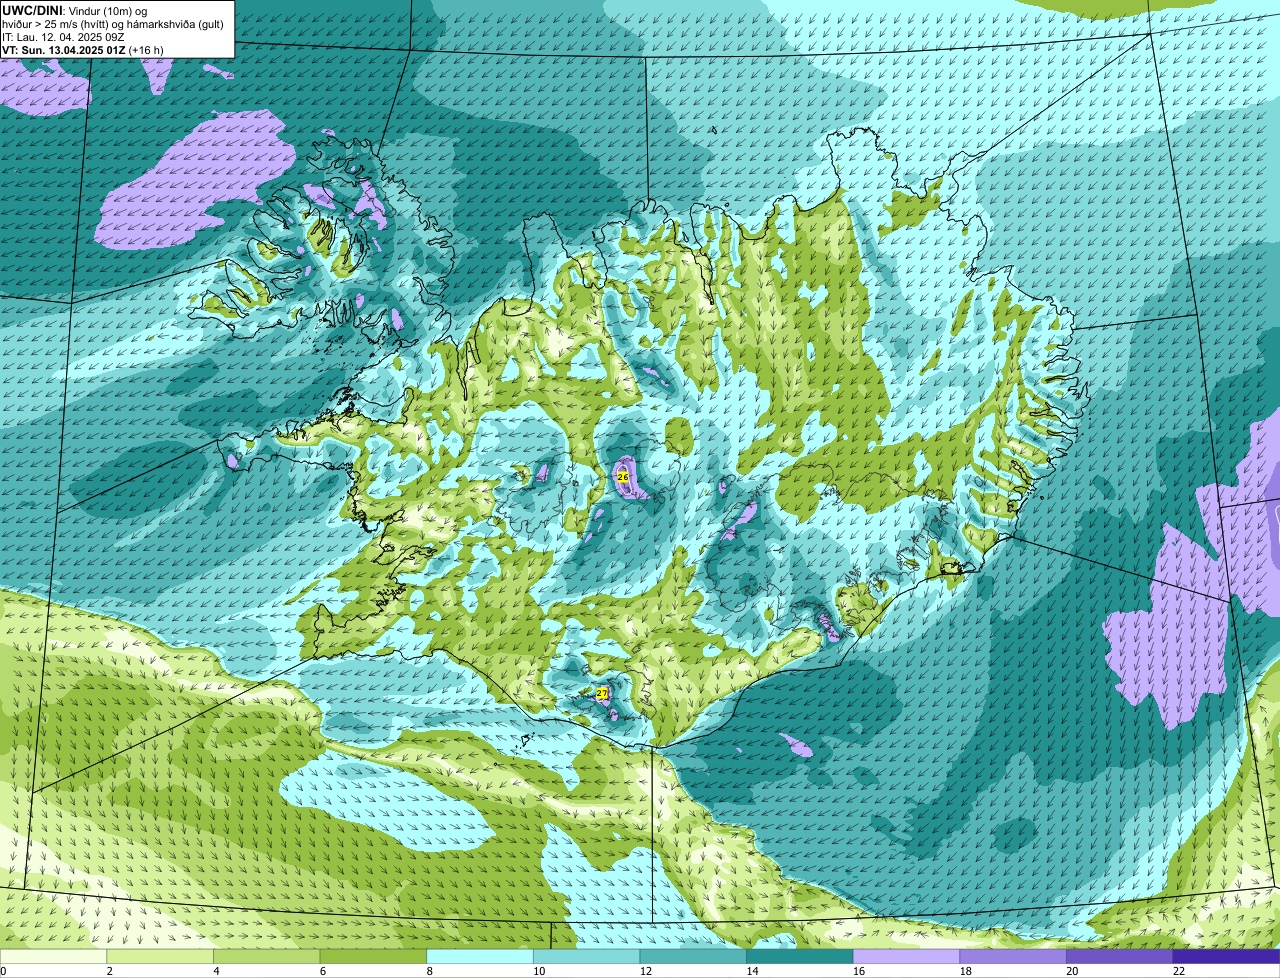Click the legend tick label '12'
This screenshot has height=978, width=1280.
coord(646,971)
